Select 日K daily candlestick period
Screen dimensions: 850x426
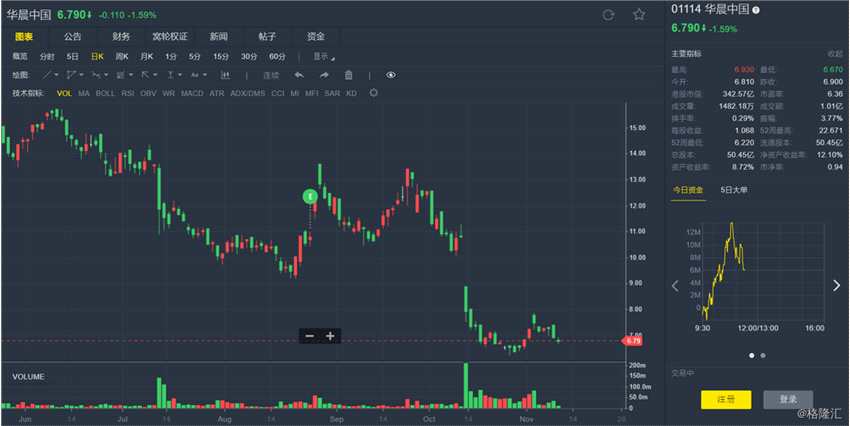(x=97, y=56)
